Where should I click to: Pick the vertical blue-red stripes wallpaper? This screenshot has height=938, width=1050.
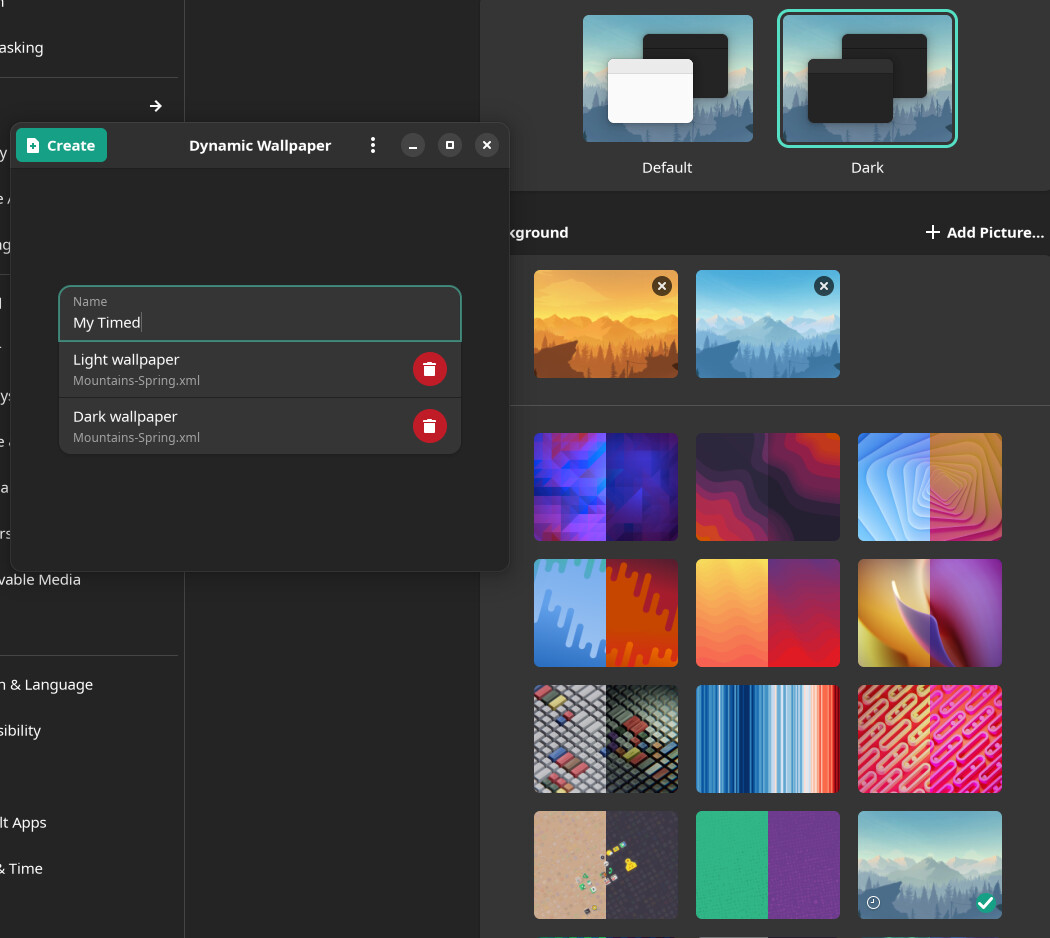click(x=767, y=738)
